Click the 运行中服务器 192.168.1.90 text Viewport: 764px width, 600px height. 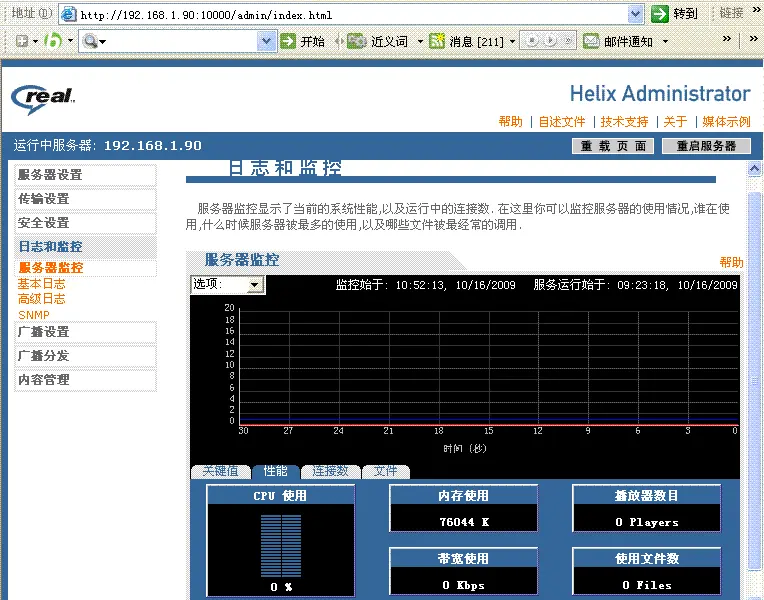(x=107, y=145)
